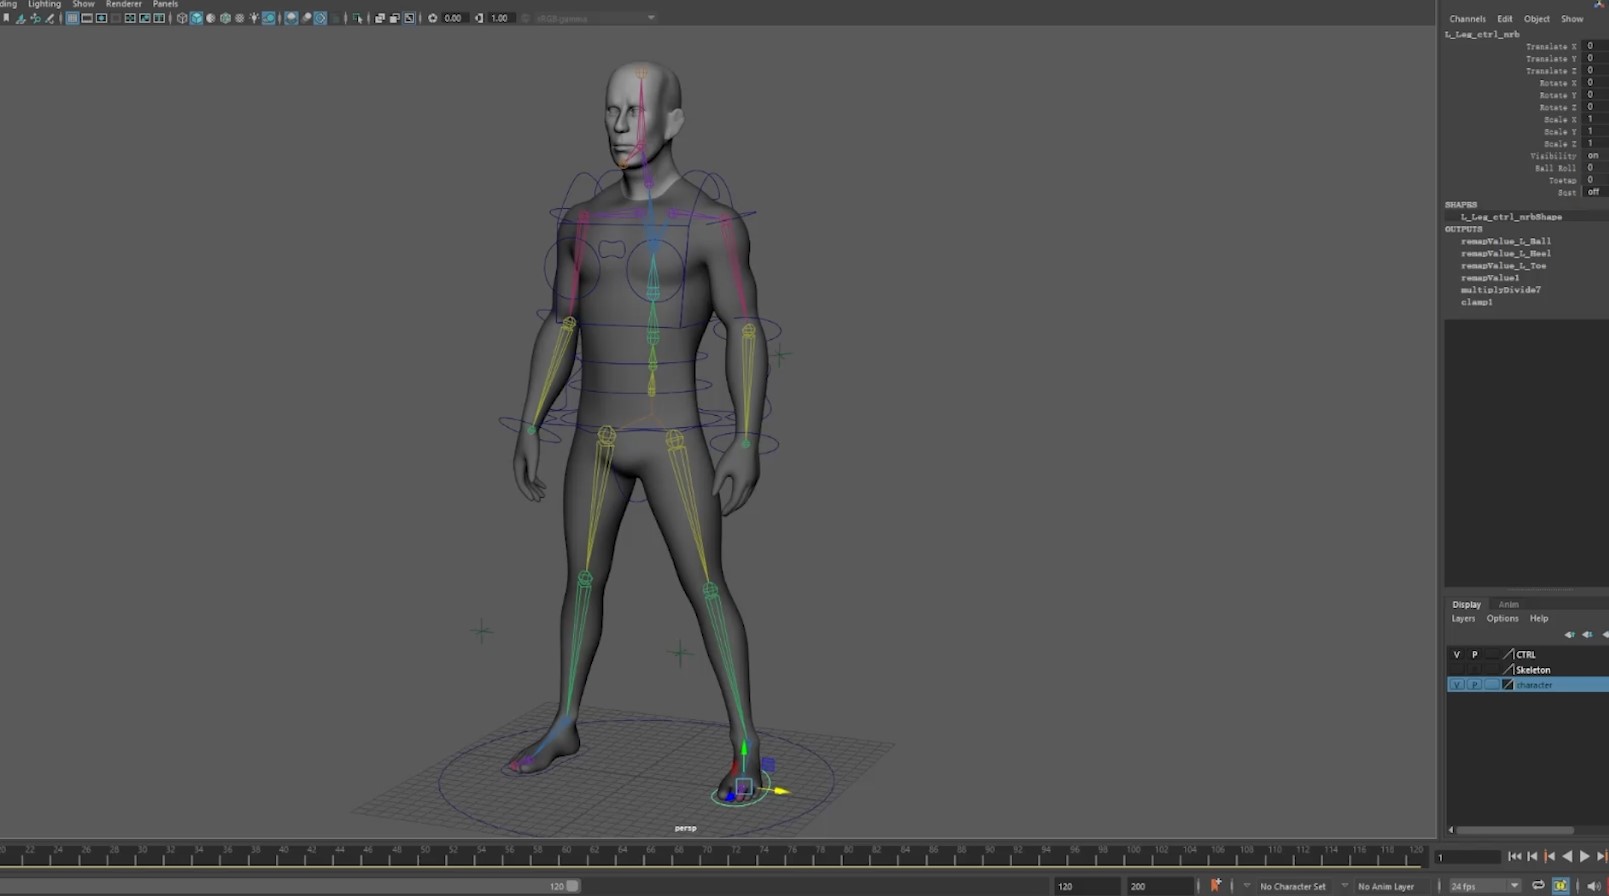Click the current frame field showing 1
1609x896 pixels.
pos(1467,857)
